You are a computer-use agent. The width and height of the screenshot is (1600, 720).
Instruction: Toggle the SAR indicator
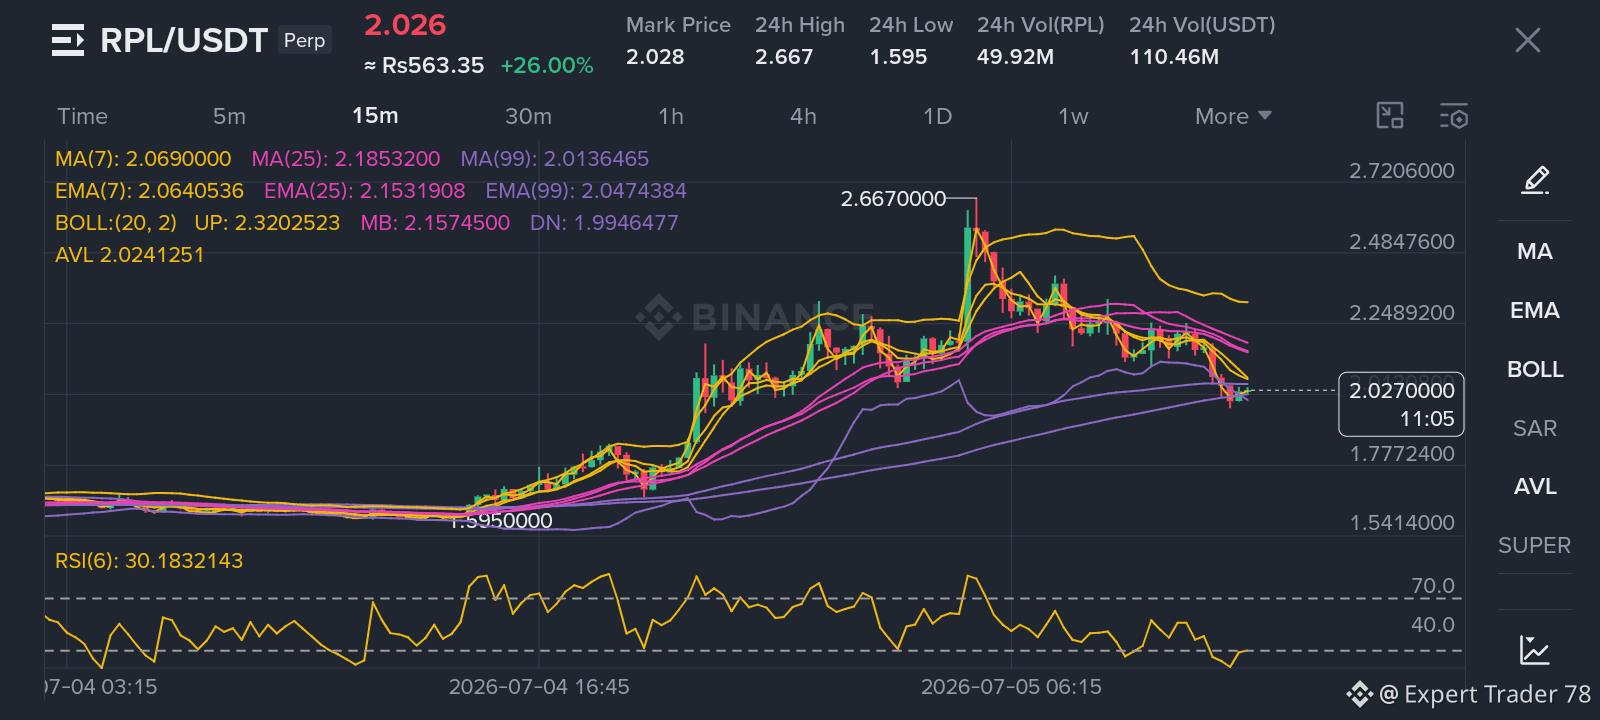pyautogui.click(x=1535, y=428)
